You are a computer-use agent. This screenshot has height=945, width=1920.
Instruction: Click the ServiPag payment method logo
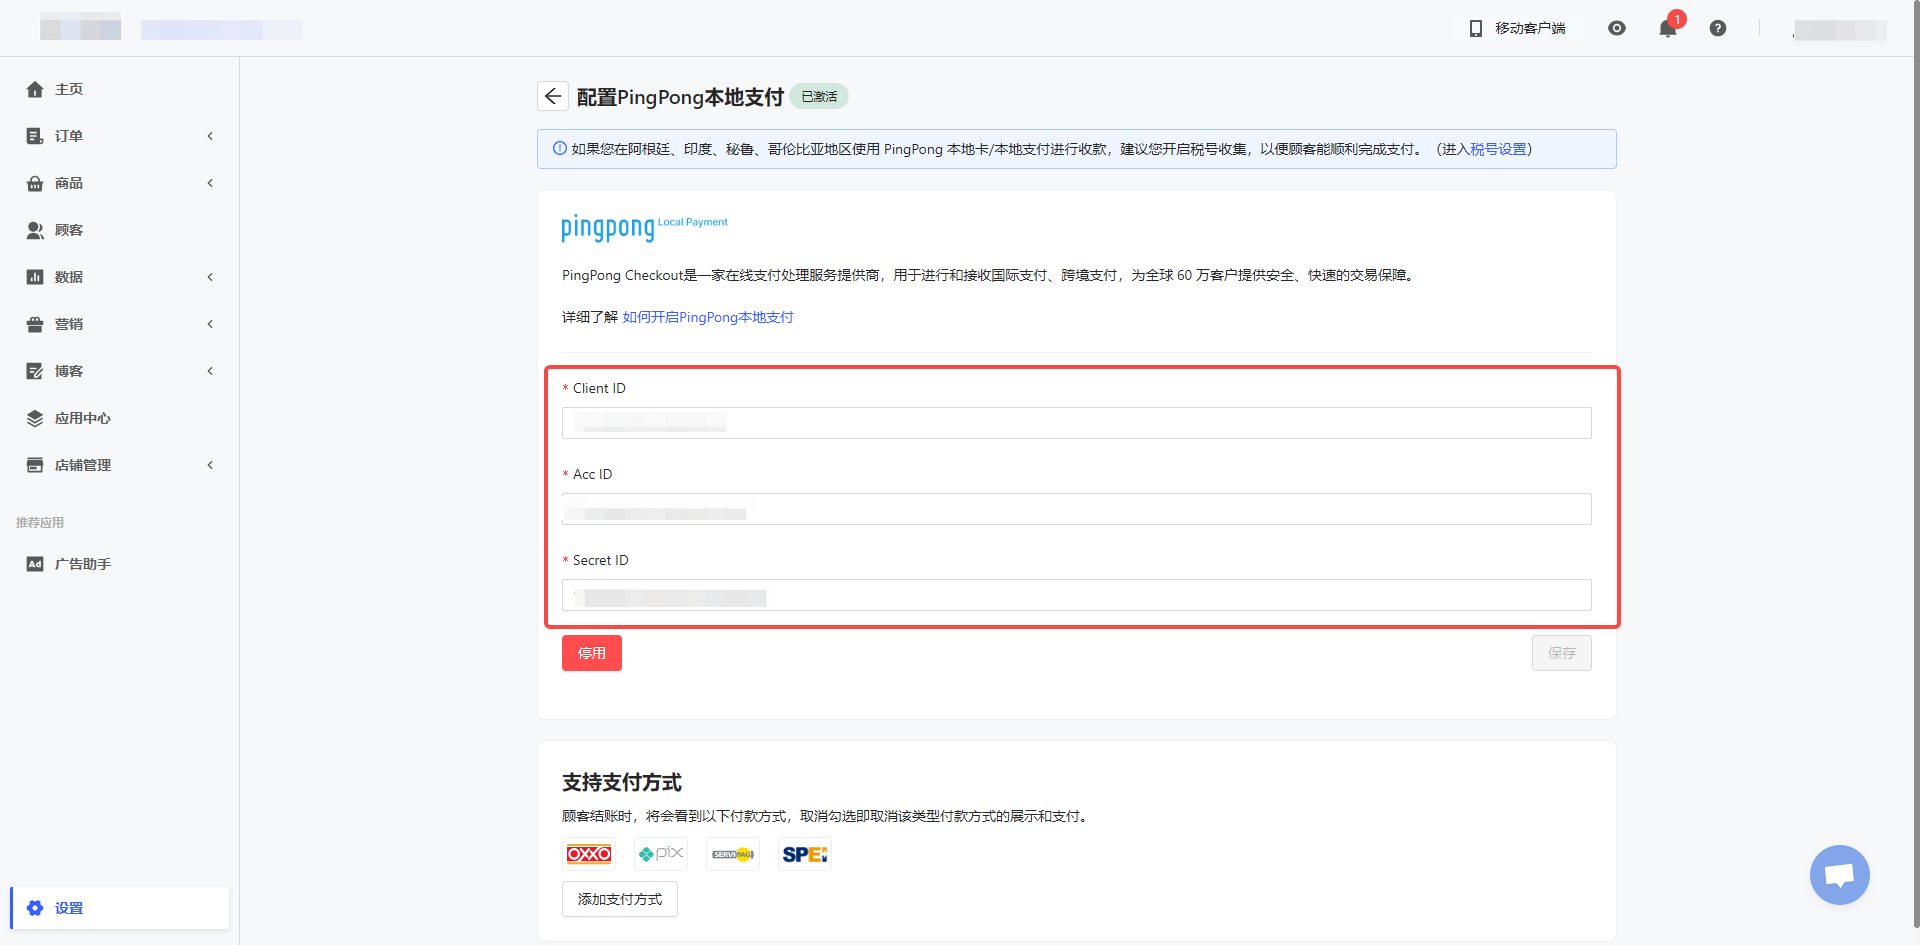click(733, 854)
